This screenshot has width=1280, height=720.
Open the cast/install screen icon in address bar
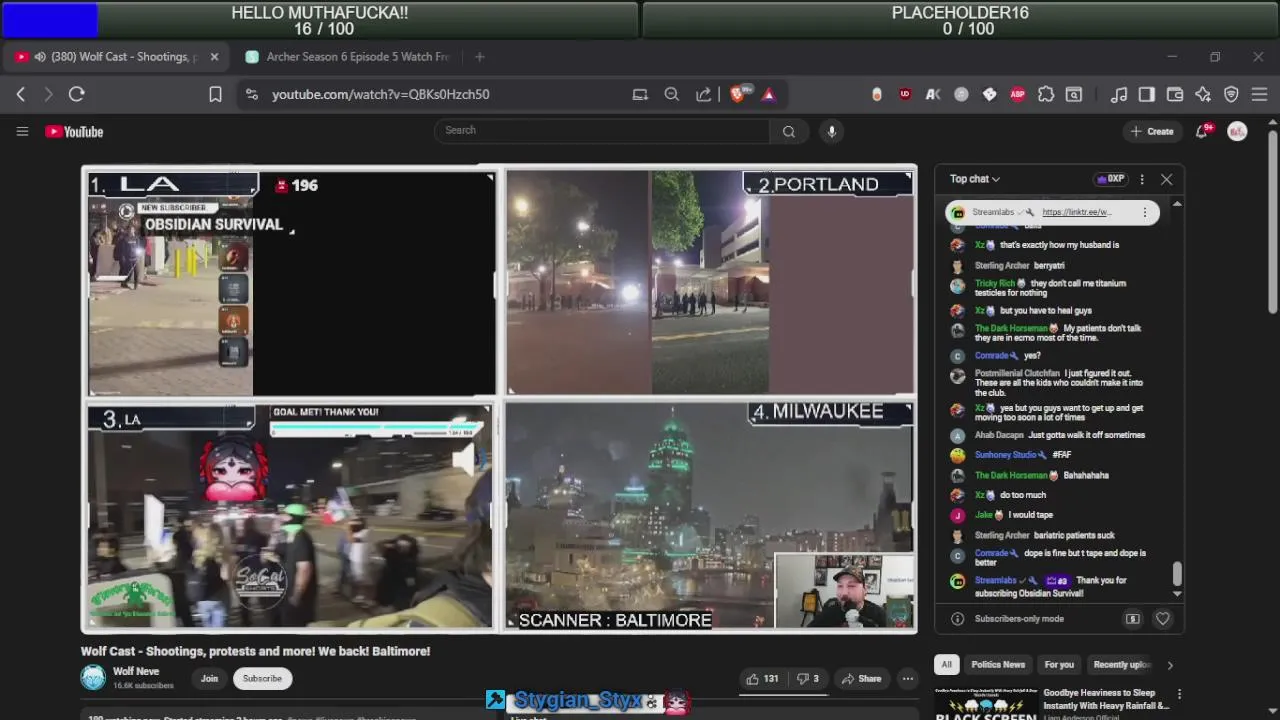tap(640, 94)
